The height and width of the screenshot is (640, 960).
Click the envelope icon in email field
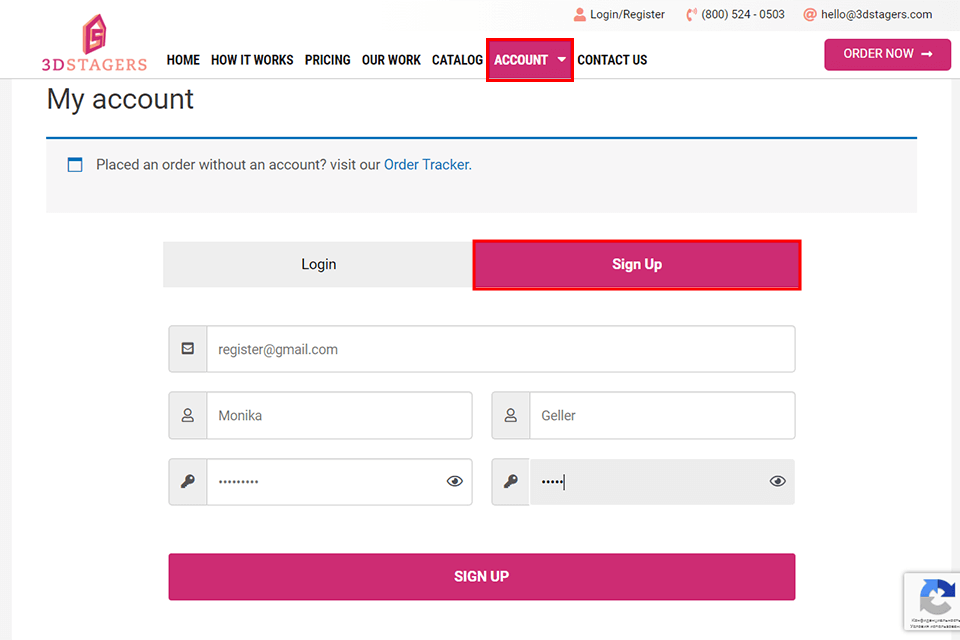[x=188, y=349]
